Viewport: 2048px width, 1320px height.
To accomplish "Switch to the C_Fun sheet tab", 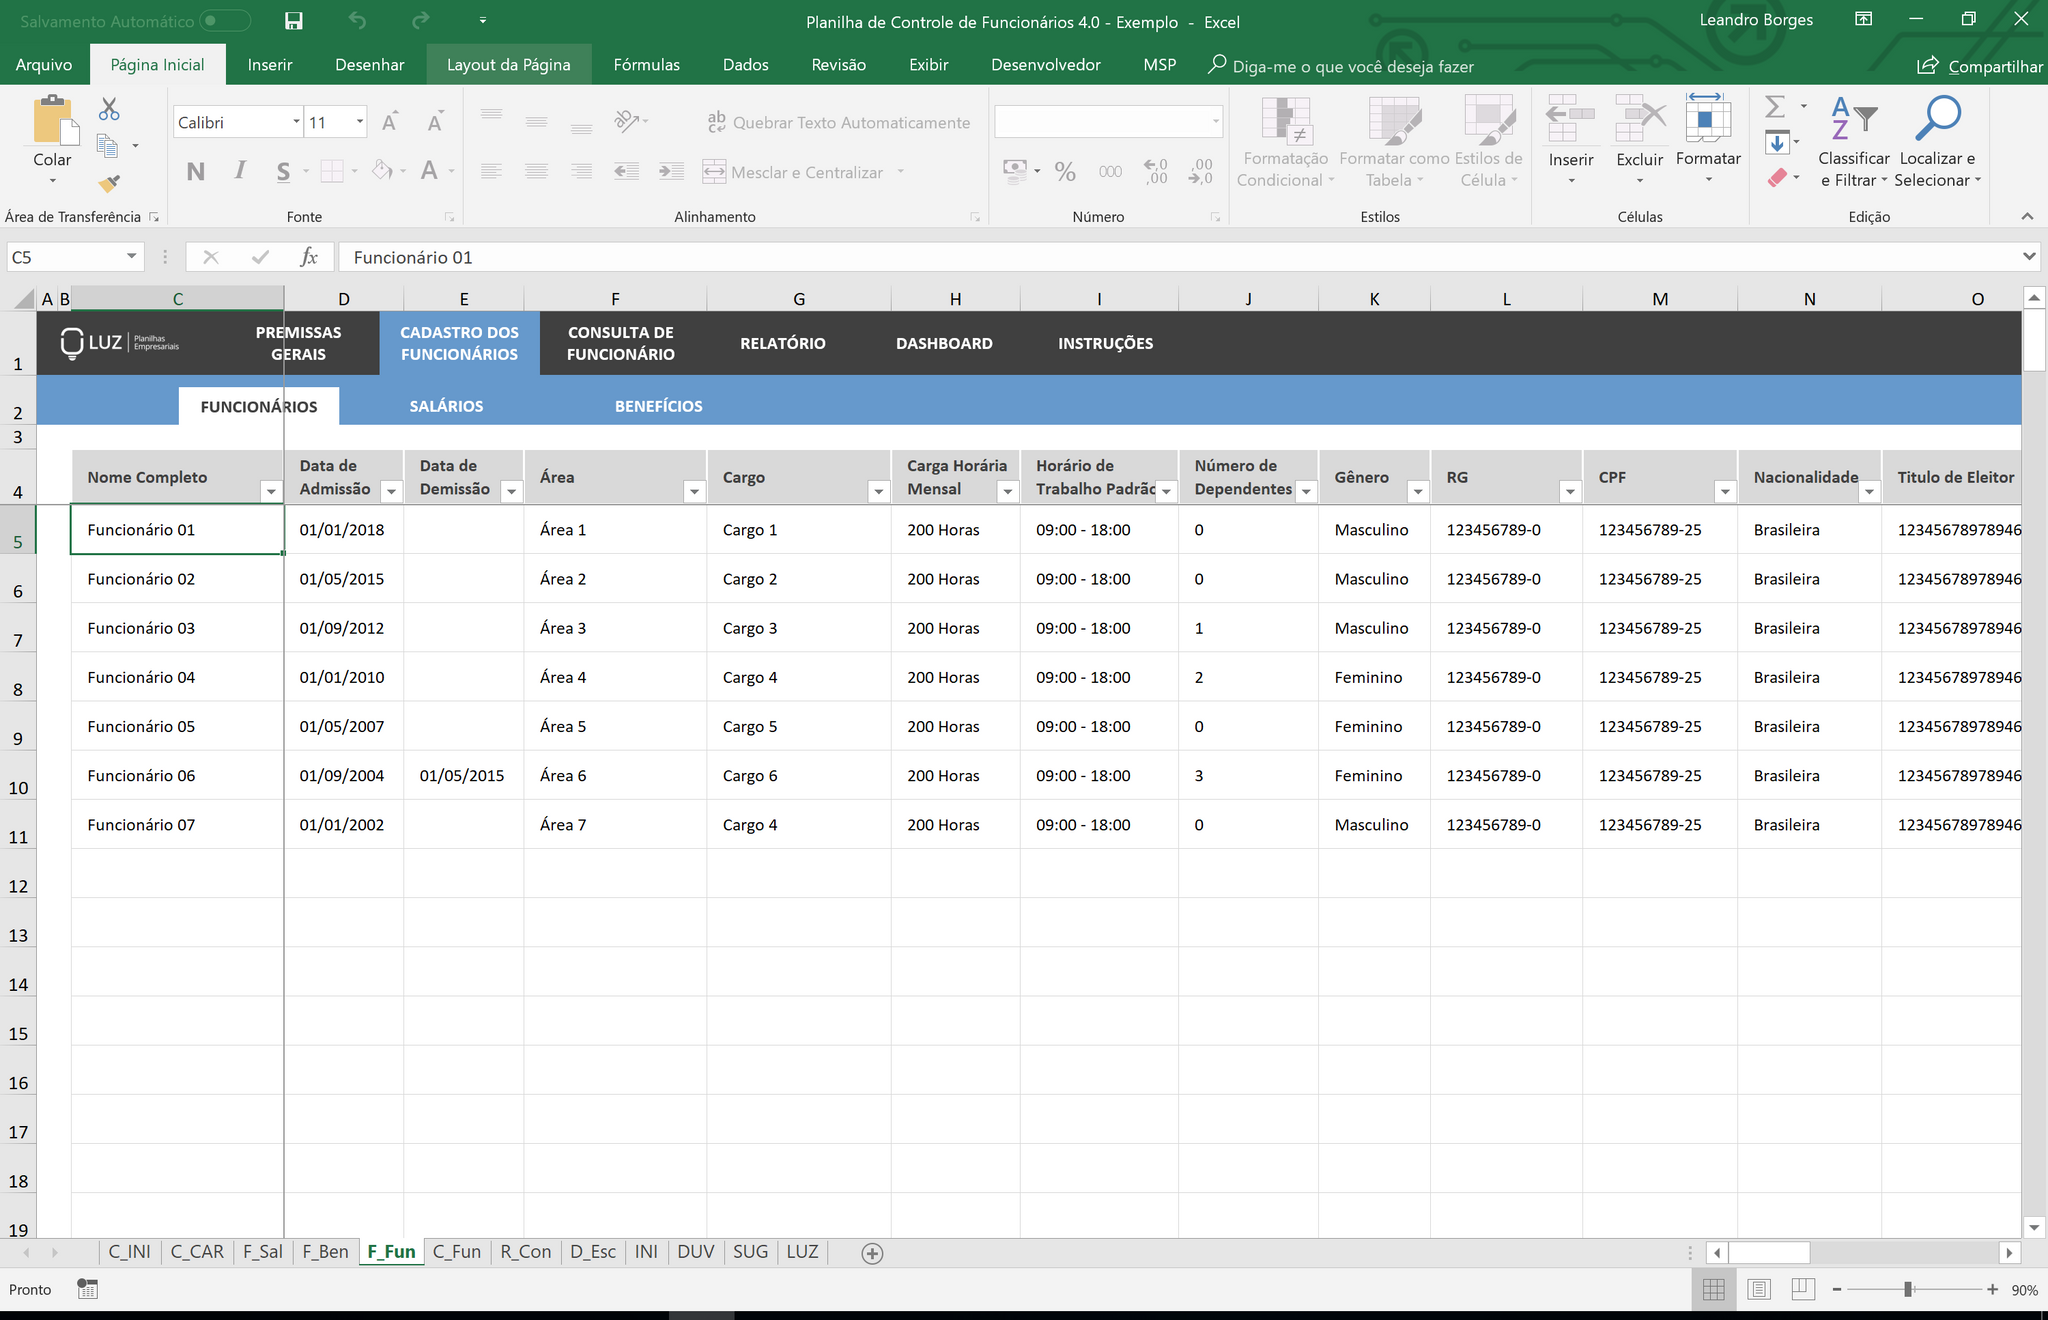I will tap(456, 1252).
